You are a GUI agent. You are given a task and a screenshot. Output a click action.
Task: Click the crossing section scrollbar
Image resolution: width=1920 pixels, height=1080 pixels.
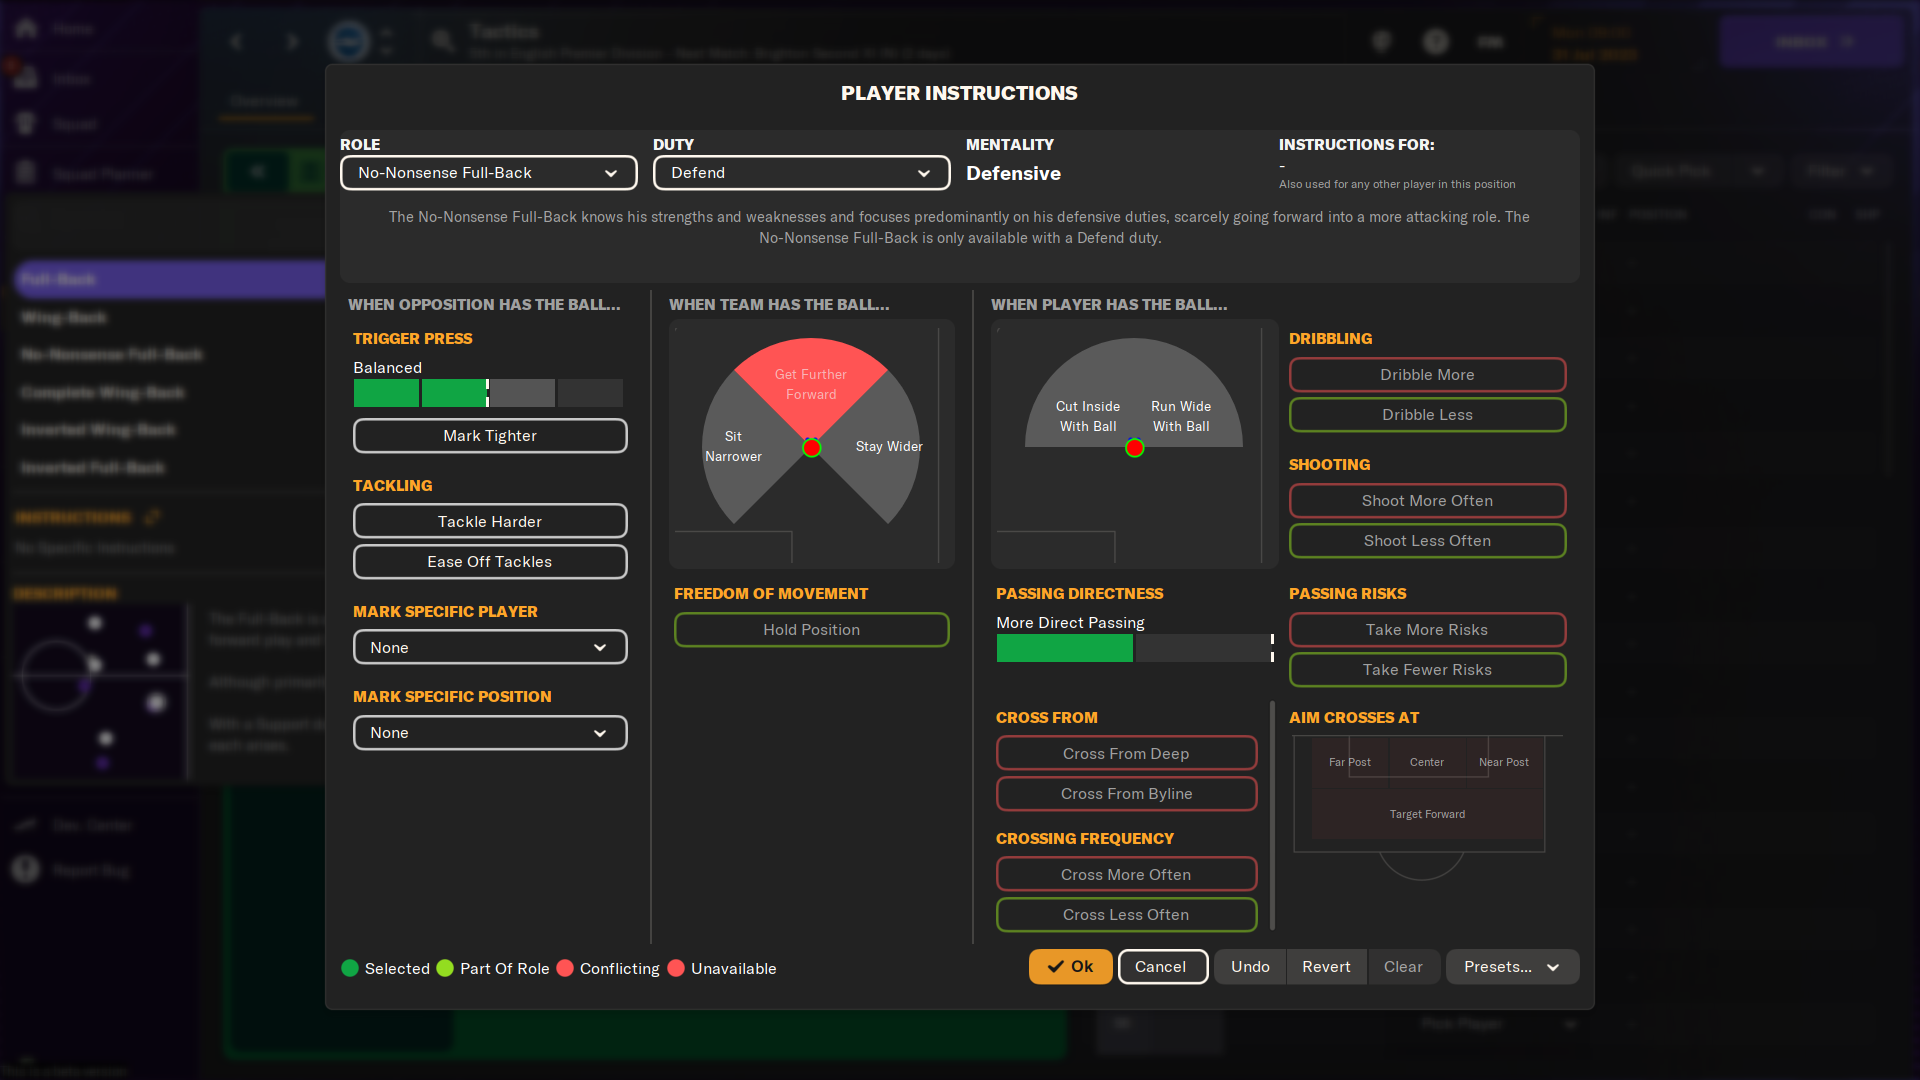pyautogui.click(x=1272, y=815)
